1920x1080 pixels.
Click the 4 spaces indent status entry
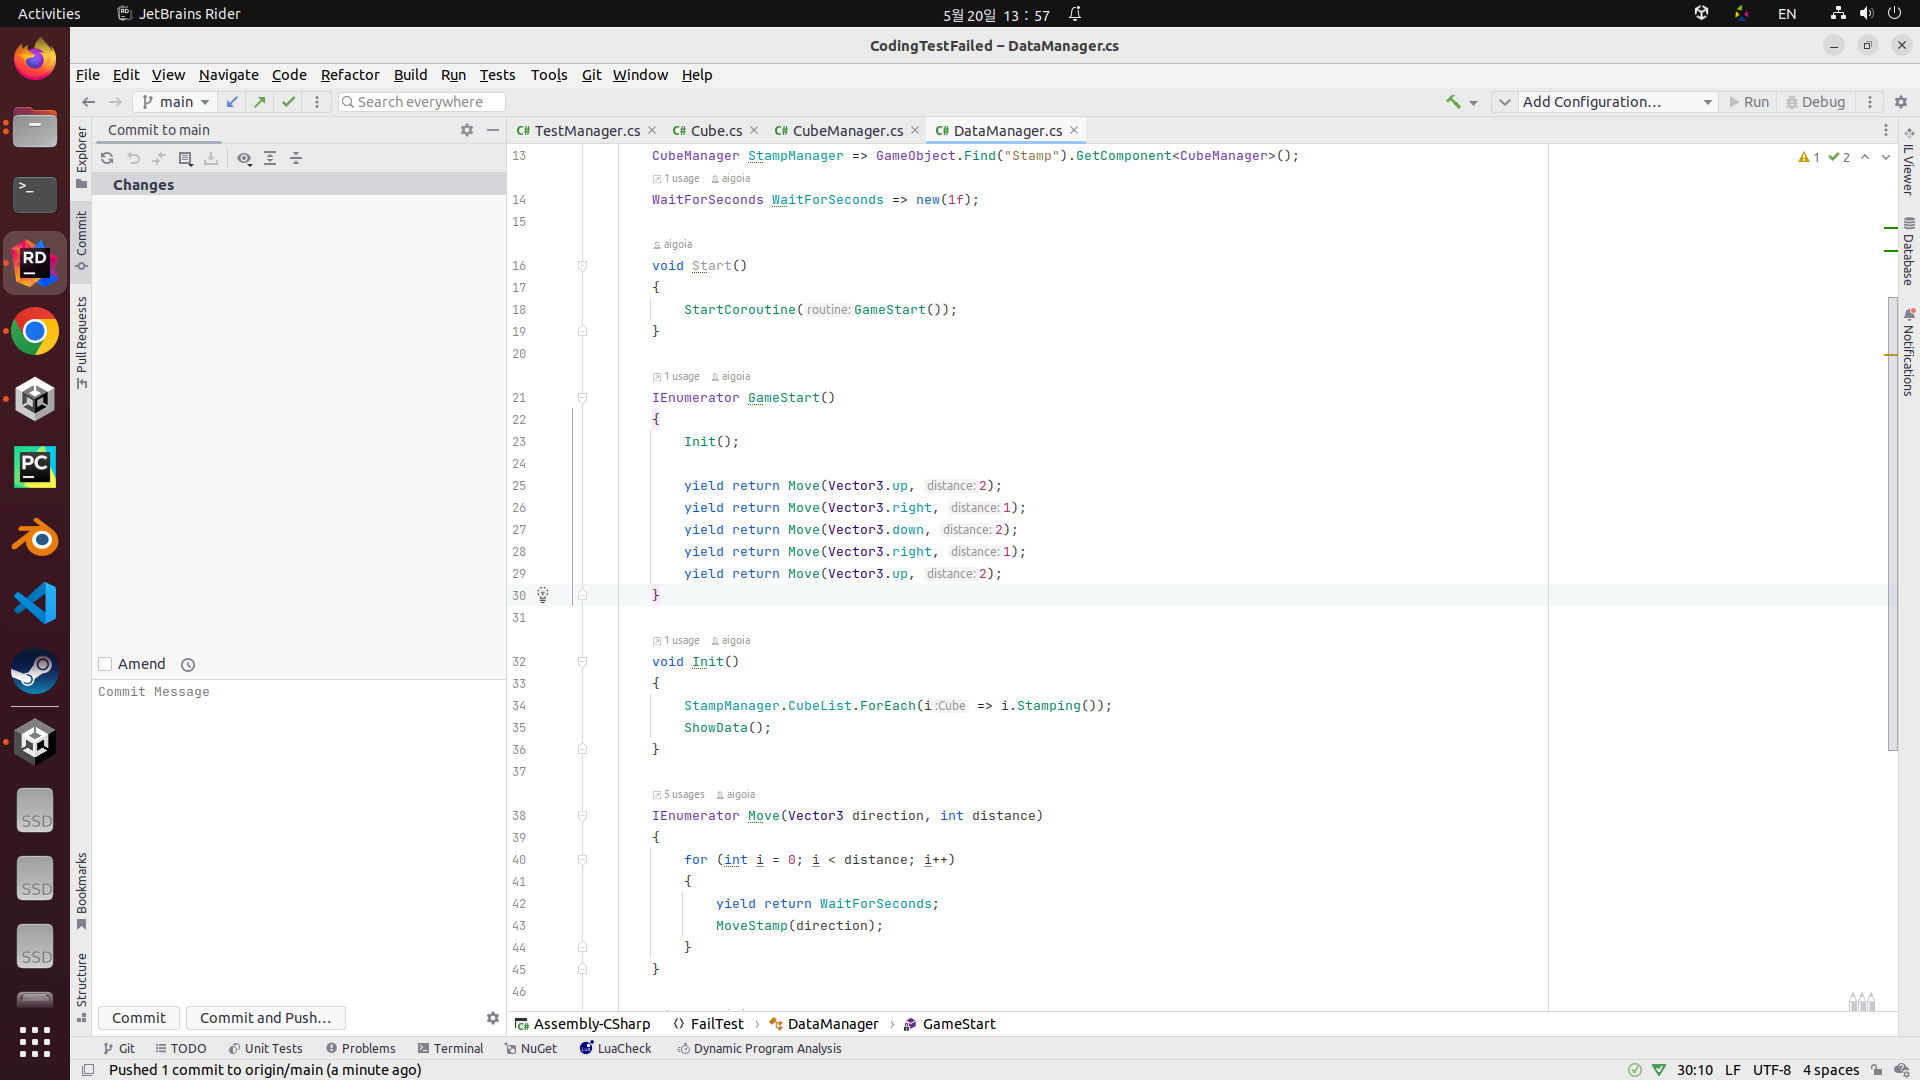(x=1831, y=1070)
